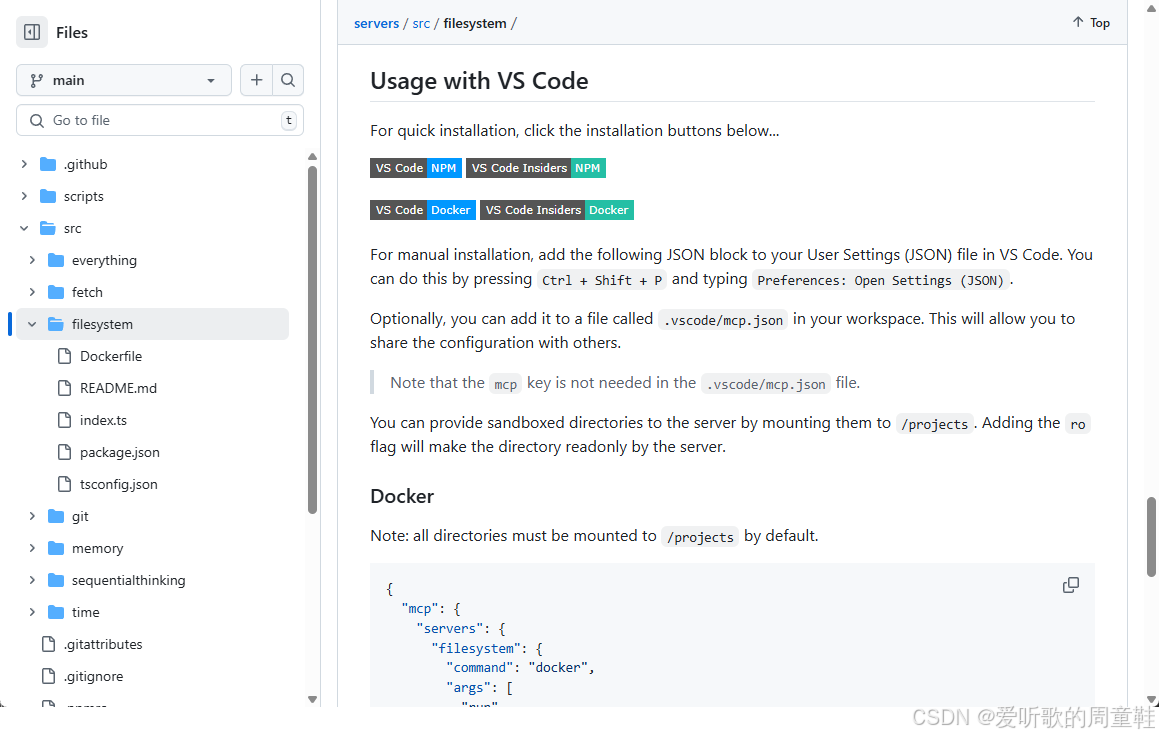Click the Docker section heading
The image size is (1159, 737).
402,496
